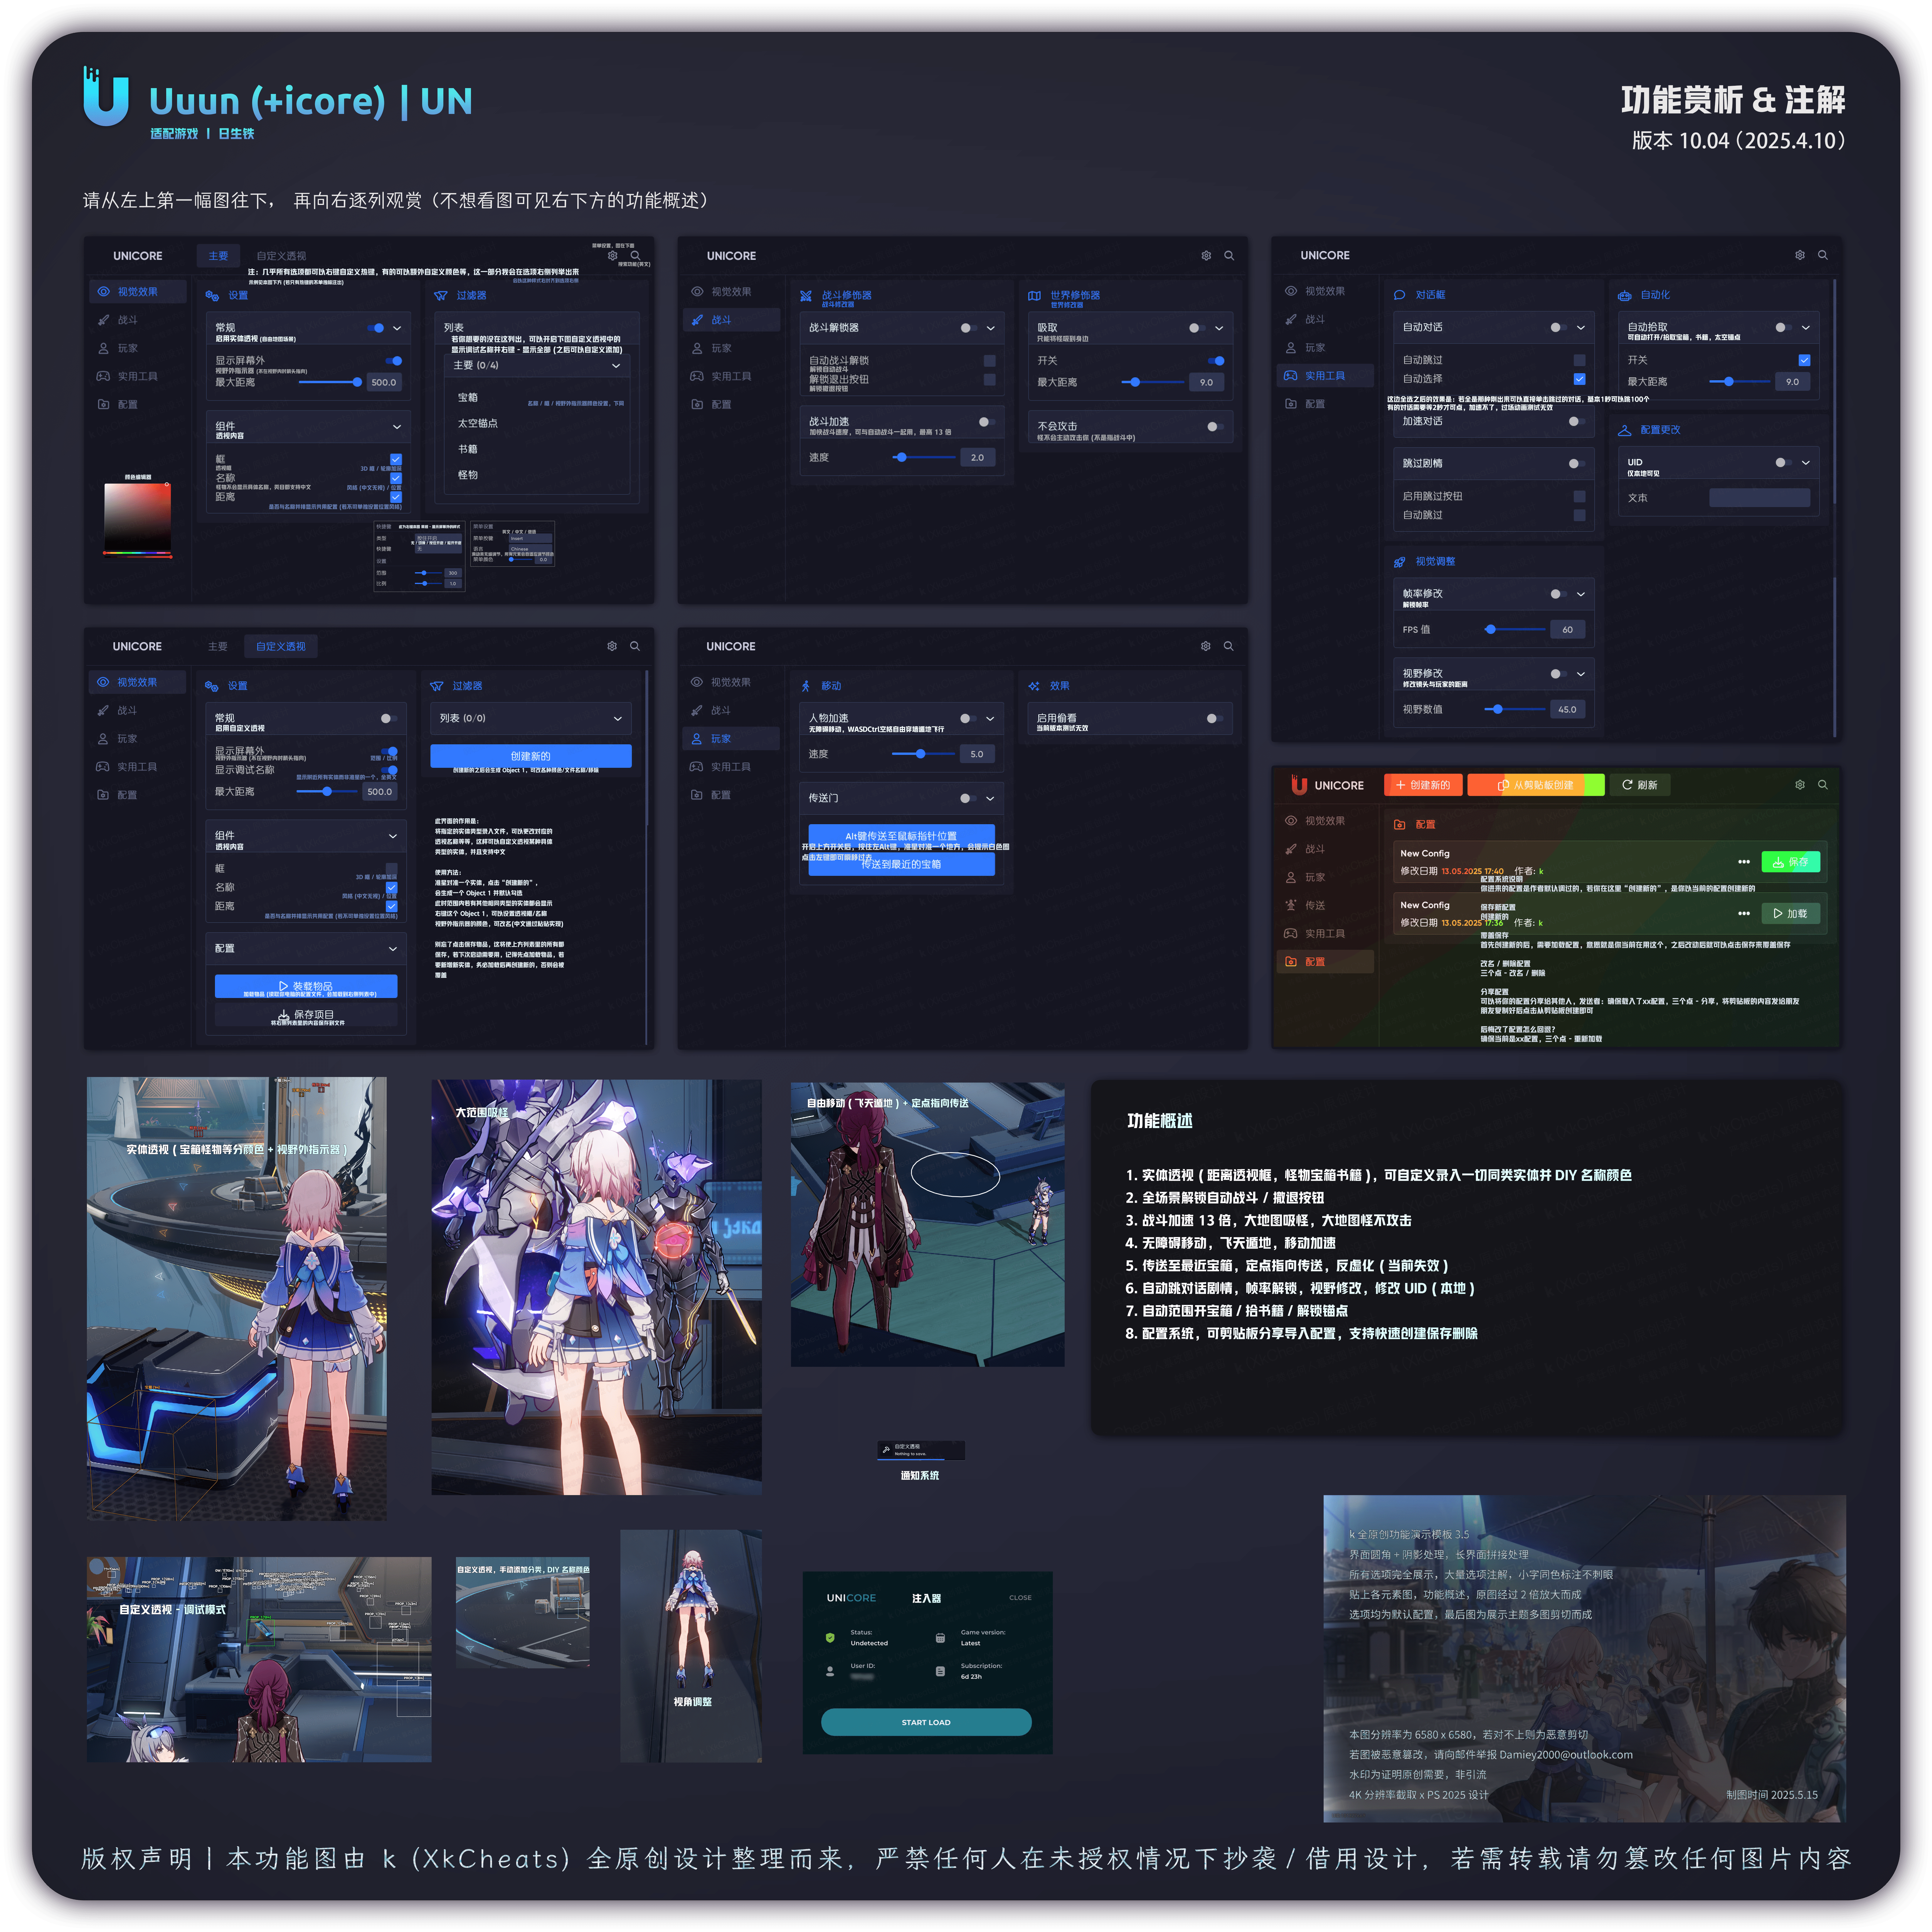Turn on the 帧率修改 switch
The height and width of the screenshot is (1932, 1932).
1558,594
